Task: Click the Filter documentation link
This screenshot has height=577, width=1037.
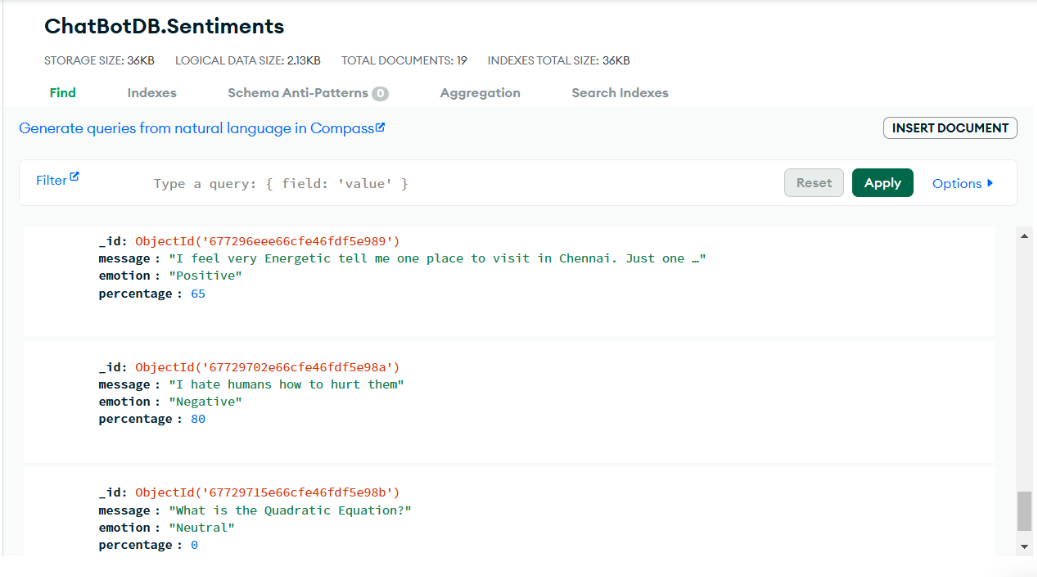Action: pyautogui.click(x=51, y=181)
